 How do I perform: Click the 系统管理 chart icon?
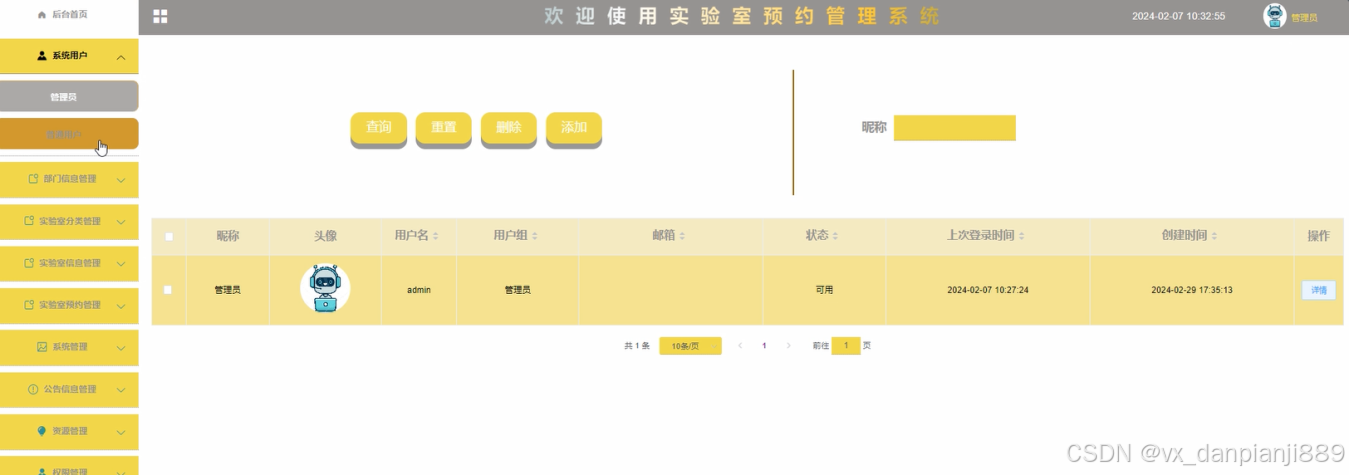pos(42,347)
